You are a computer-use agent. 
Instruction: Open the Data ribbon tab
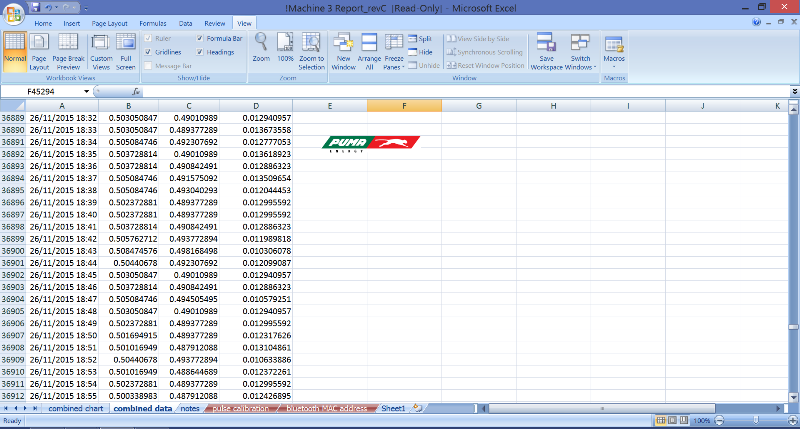185,23
